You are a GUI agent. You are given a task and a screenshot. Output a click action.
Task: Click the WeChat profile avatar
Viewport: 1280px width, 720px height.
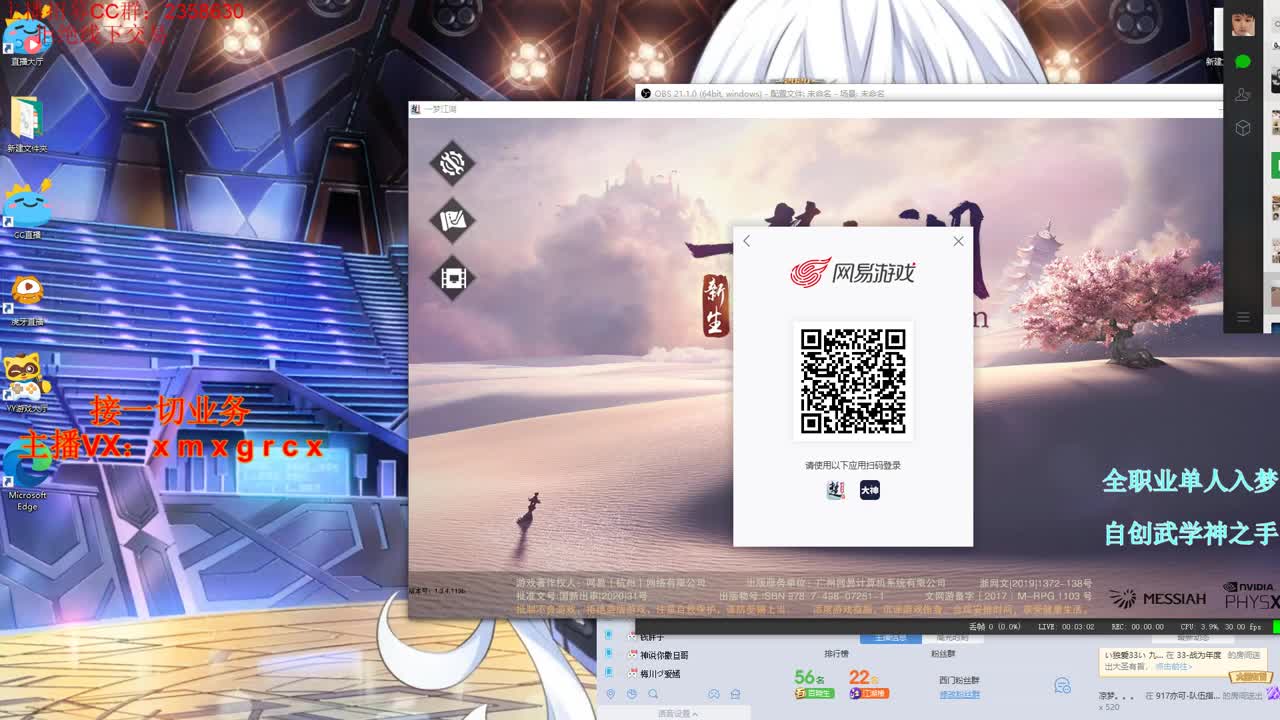[x=1243, y=24]
